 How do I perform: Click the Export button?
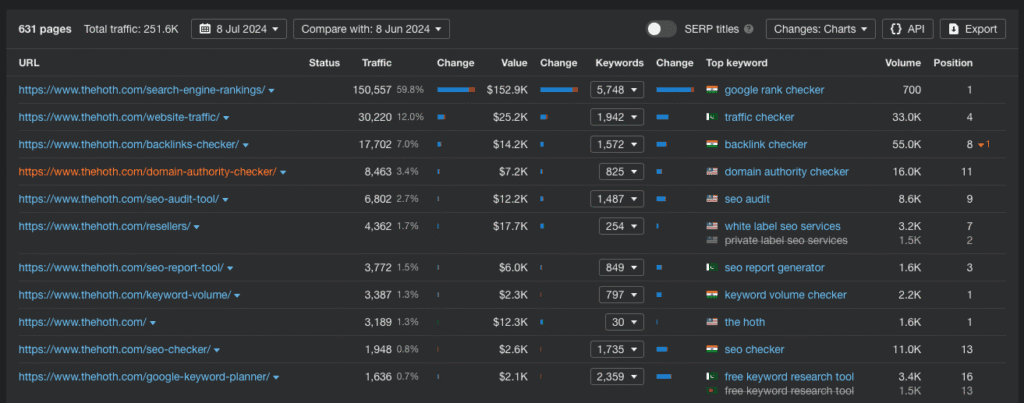click(x=972, y=29)
